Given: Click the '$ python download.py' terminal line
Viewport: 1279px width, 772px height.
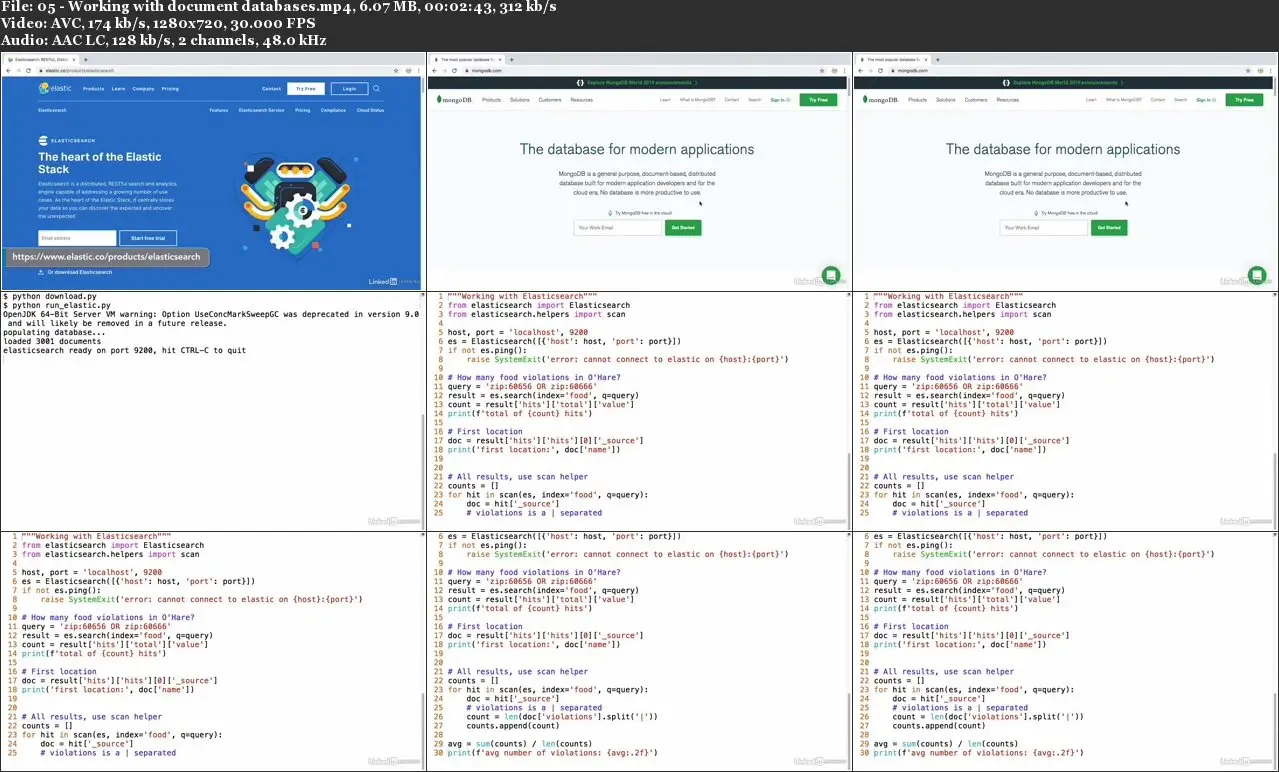Looking at the screenshot, I should click(52, 297).
